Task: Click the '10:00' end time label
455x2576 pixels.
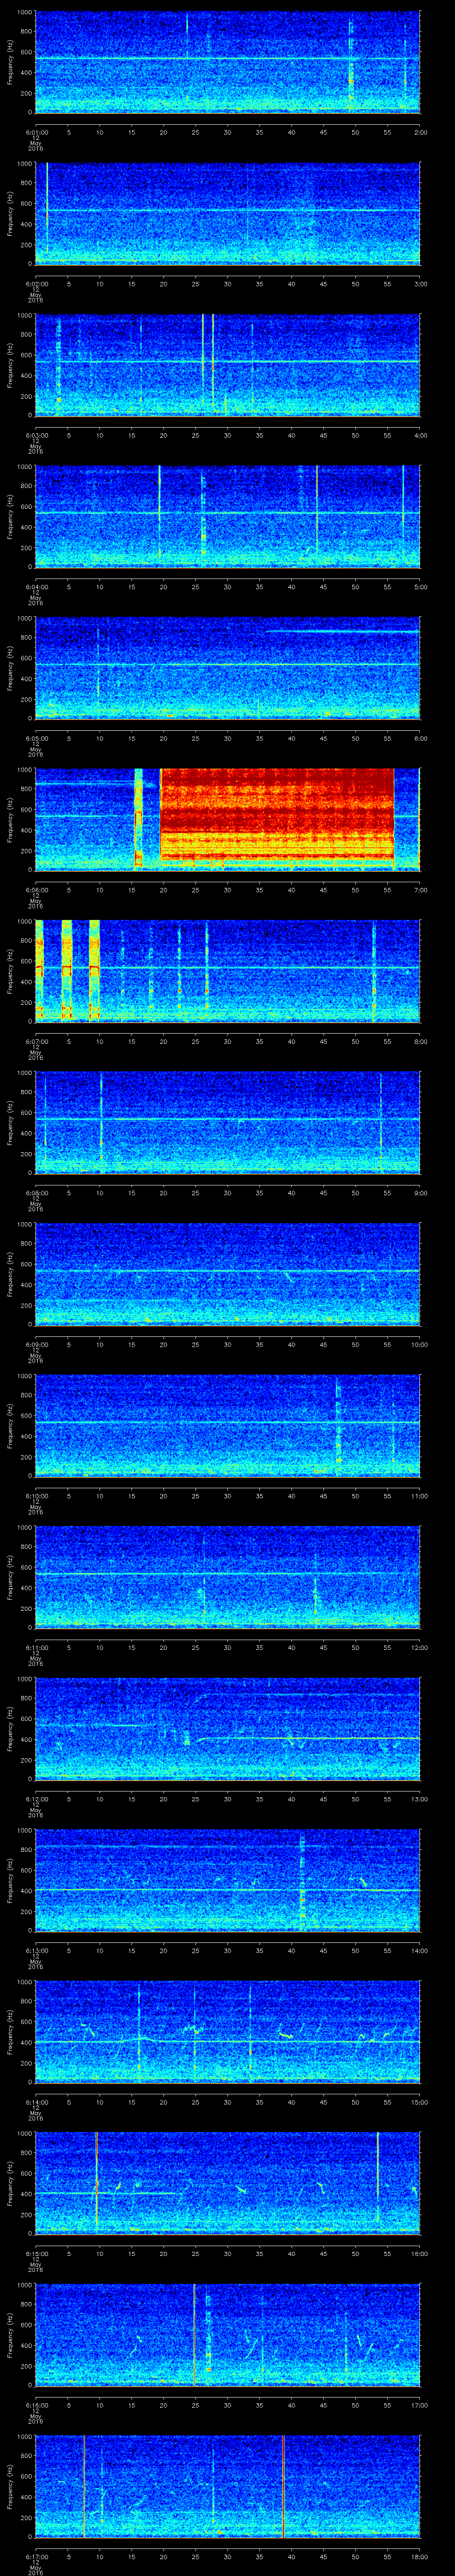Action: click(x=419, y=1344)
